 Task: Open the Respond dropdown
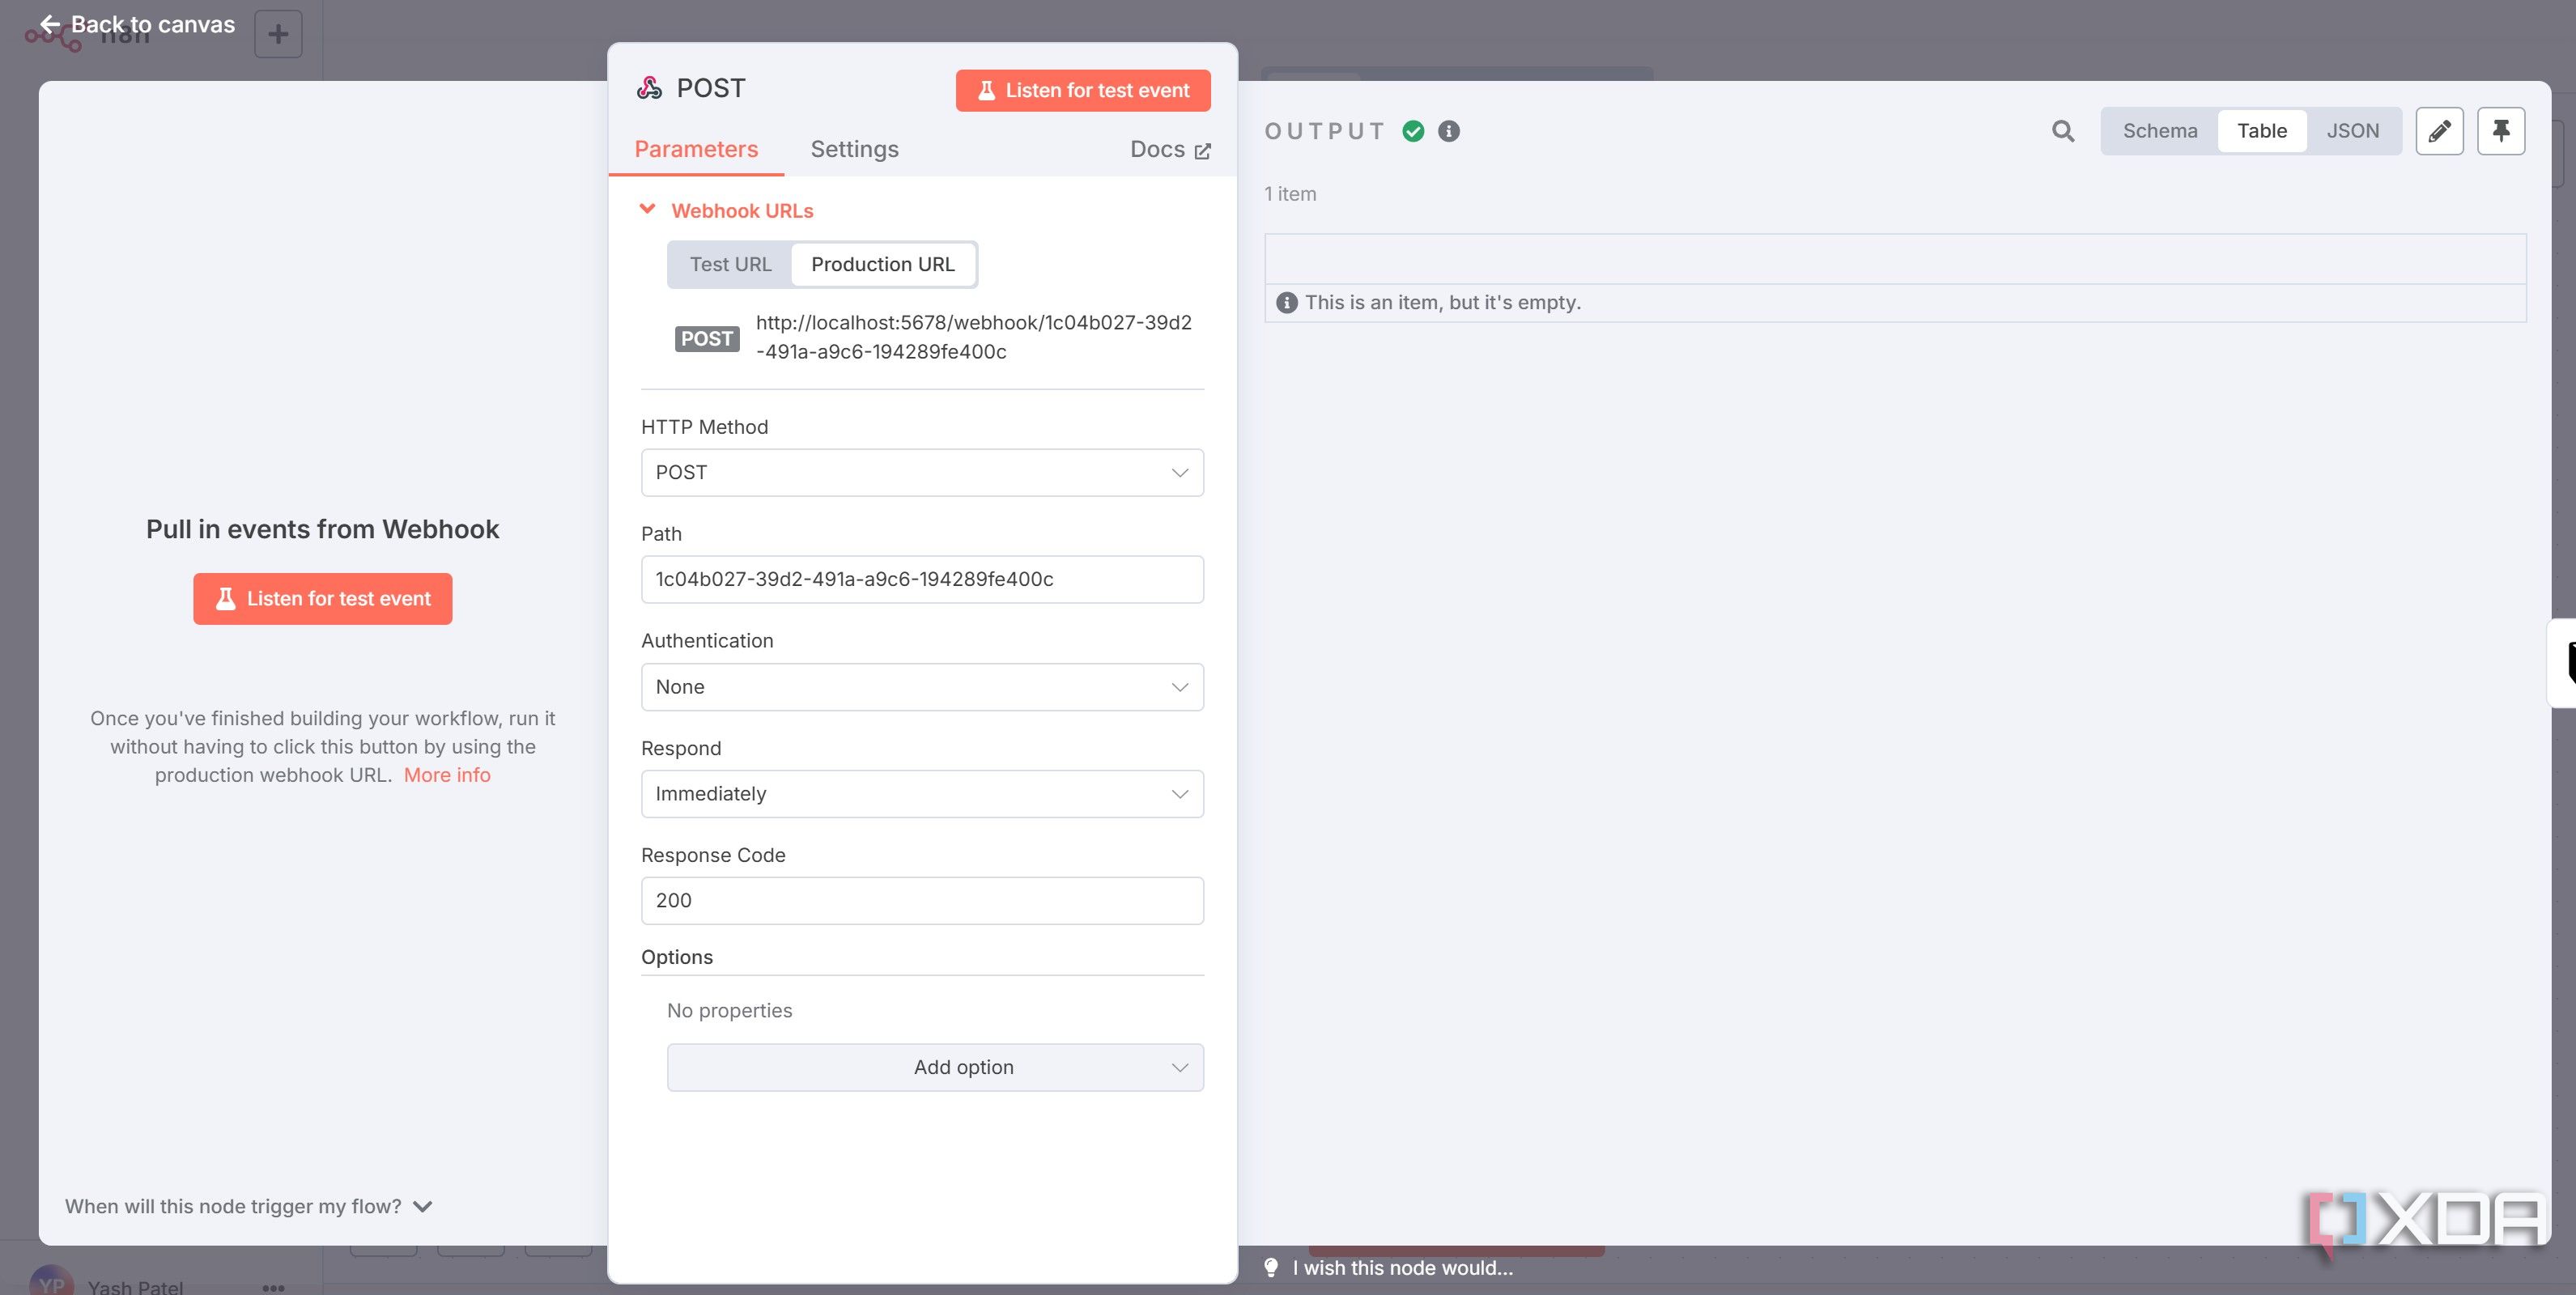922,794
